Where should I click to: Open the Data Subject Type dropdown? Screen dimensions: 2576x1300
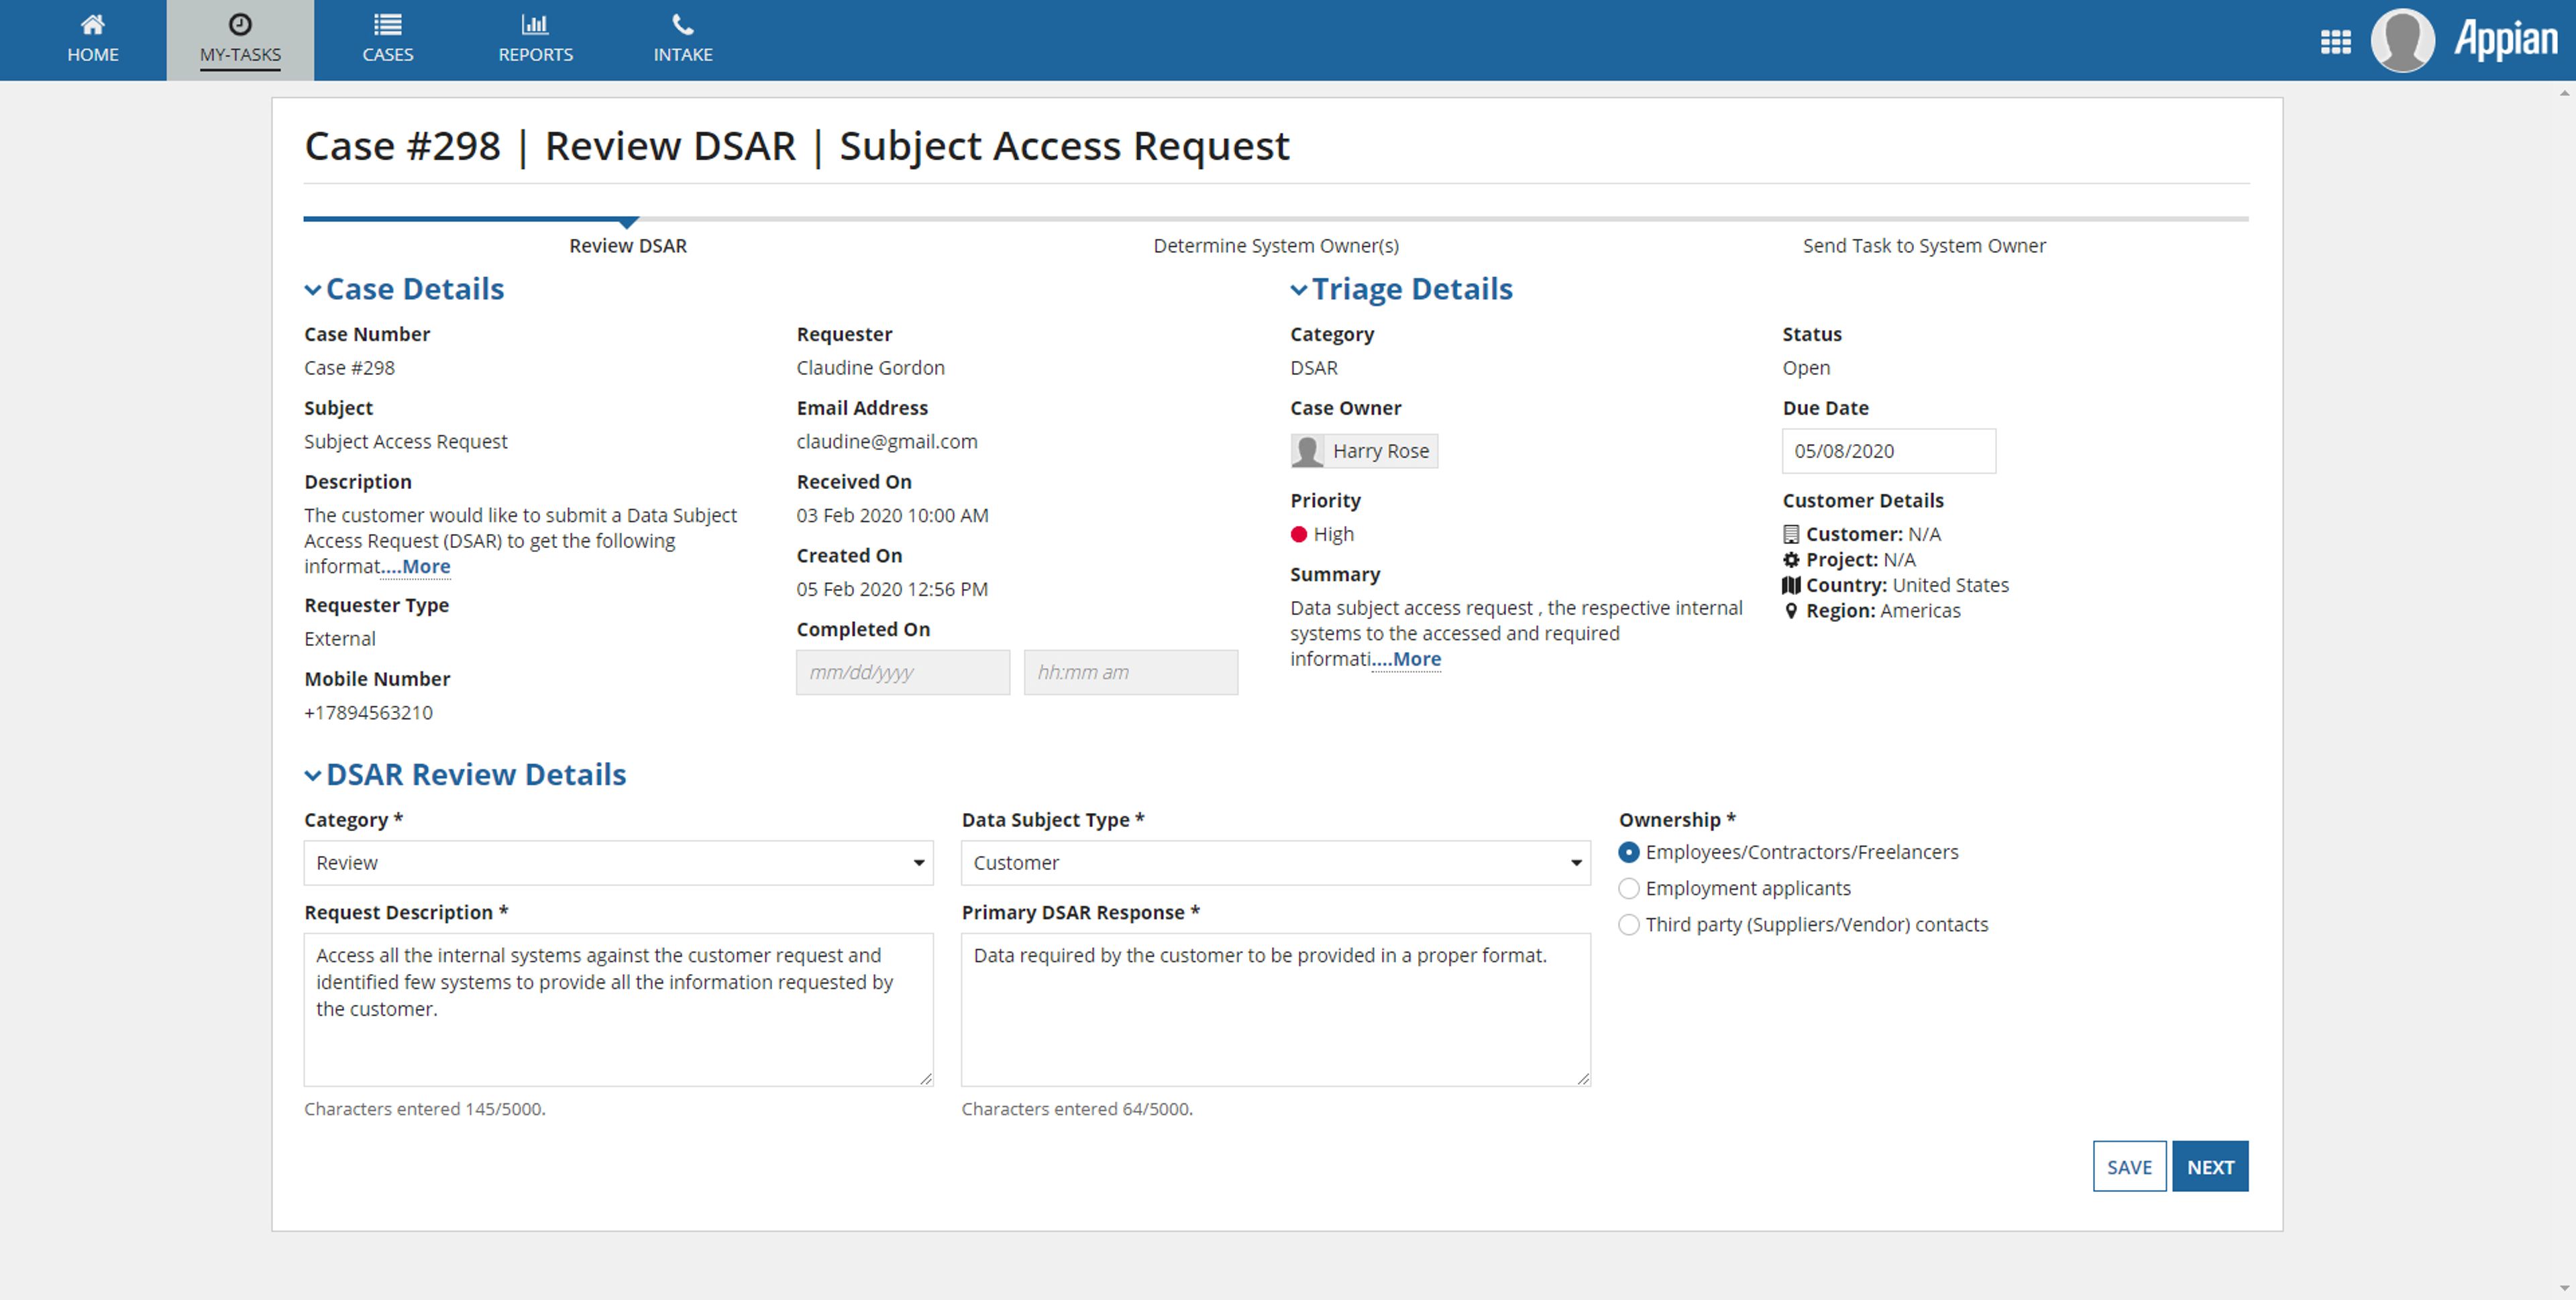point(1275,863)
